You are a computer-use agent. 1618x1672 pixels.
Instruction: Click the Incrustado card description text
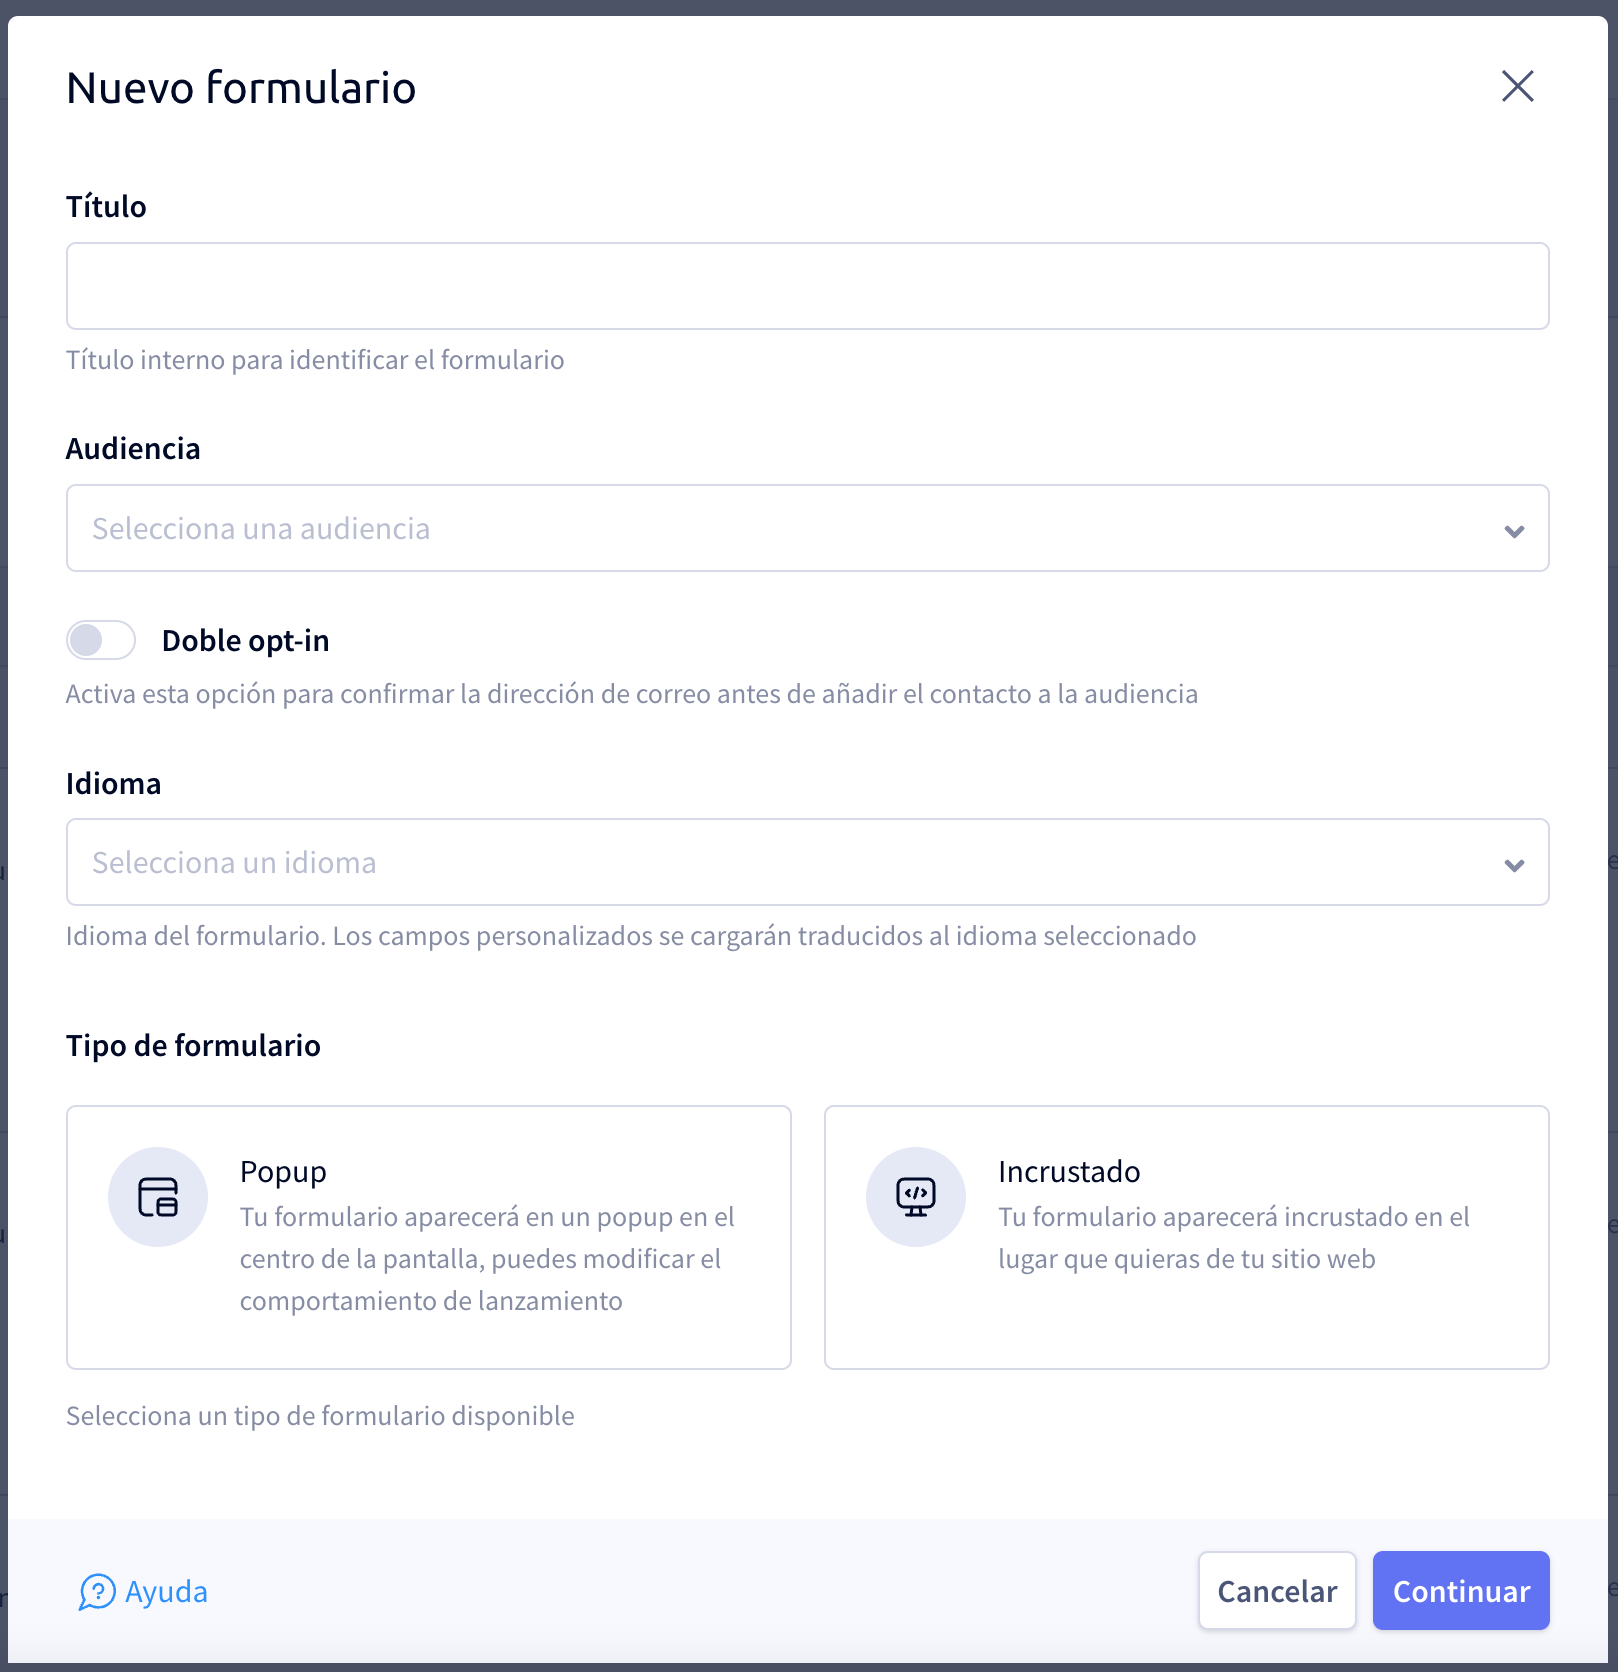[1233, 1238]
